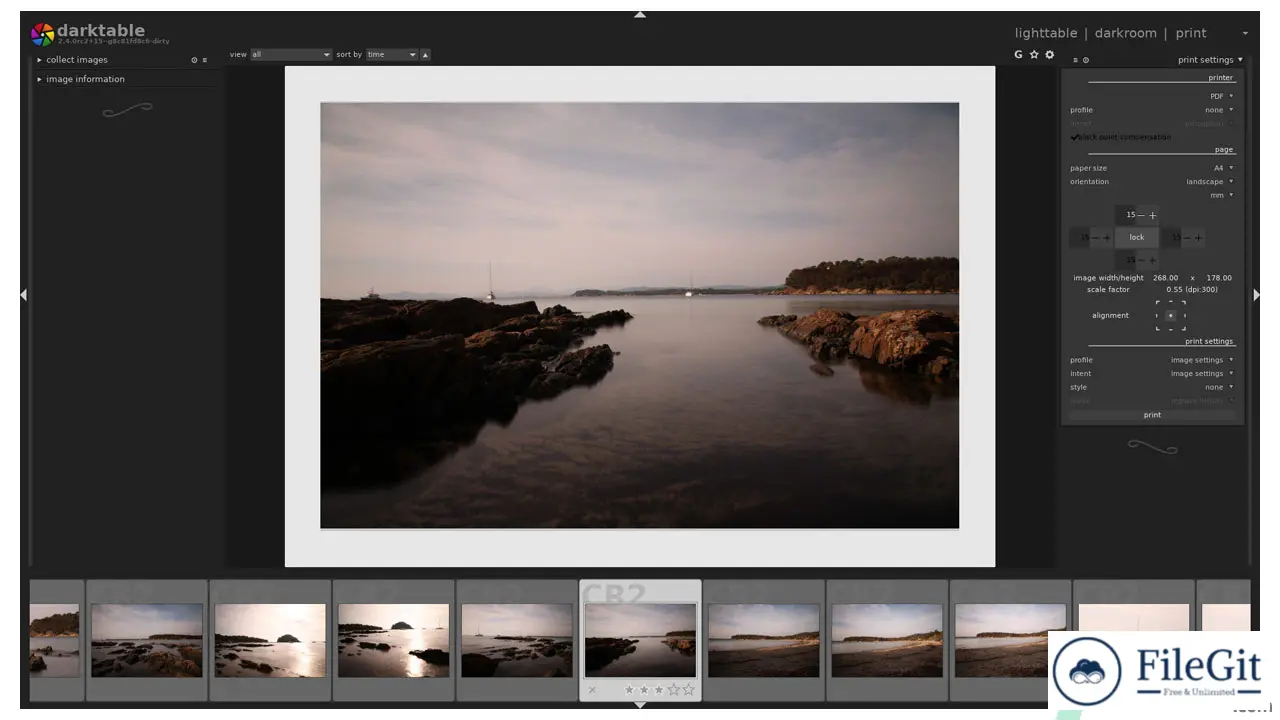Select center alignment option
This screenshot has width=1280, height=720.
click(1171, 315)
